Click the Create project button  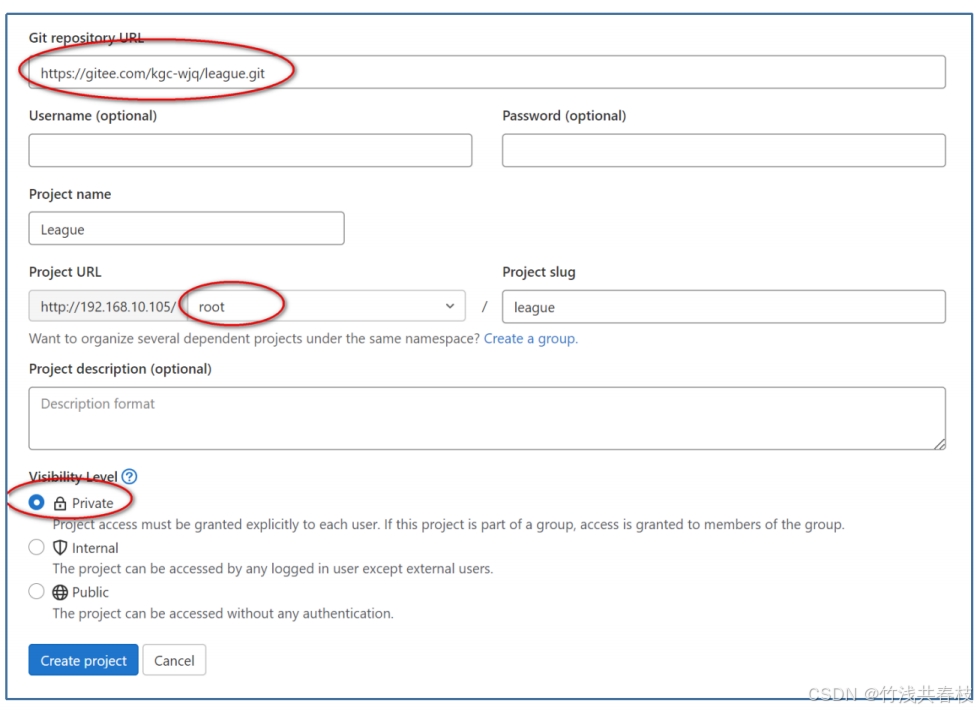pos(83,660)
